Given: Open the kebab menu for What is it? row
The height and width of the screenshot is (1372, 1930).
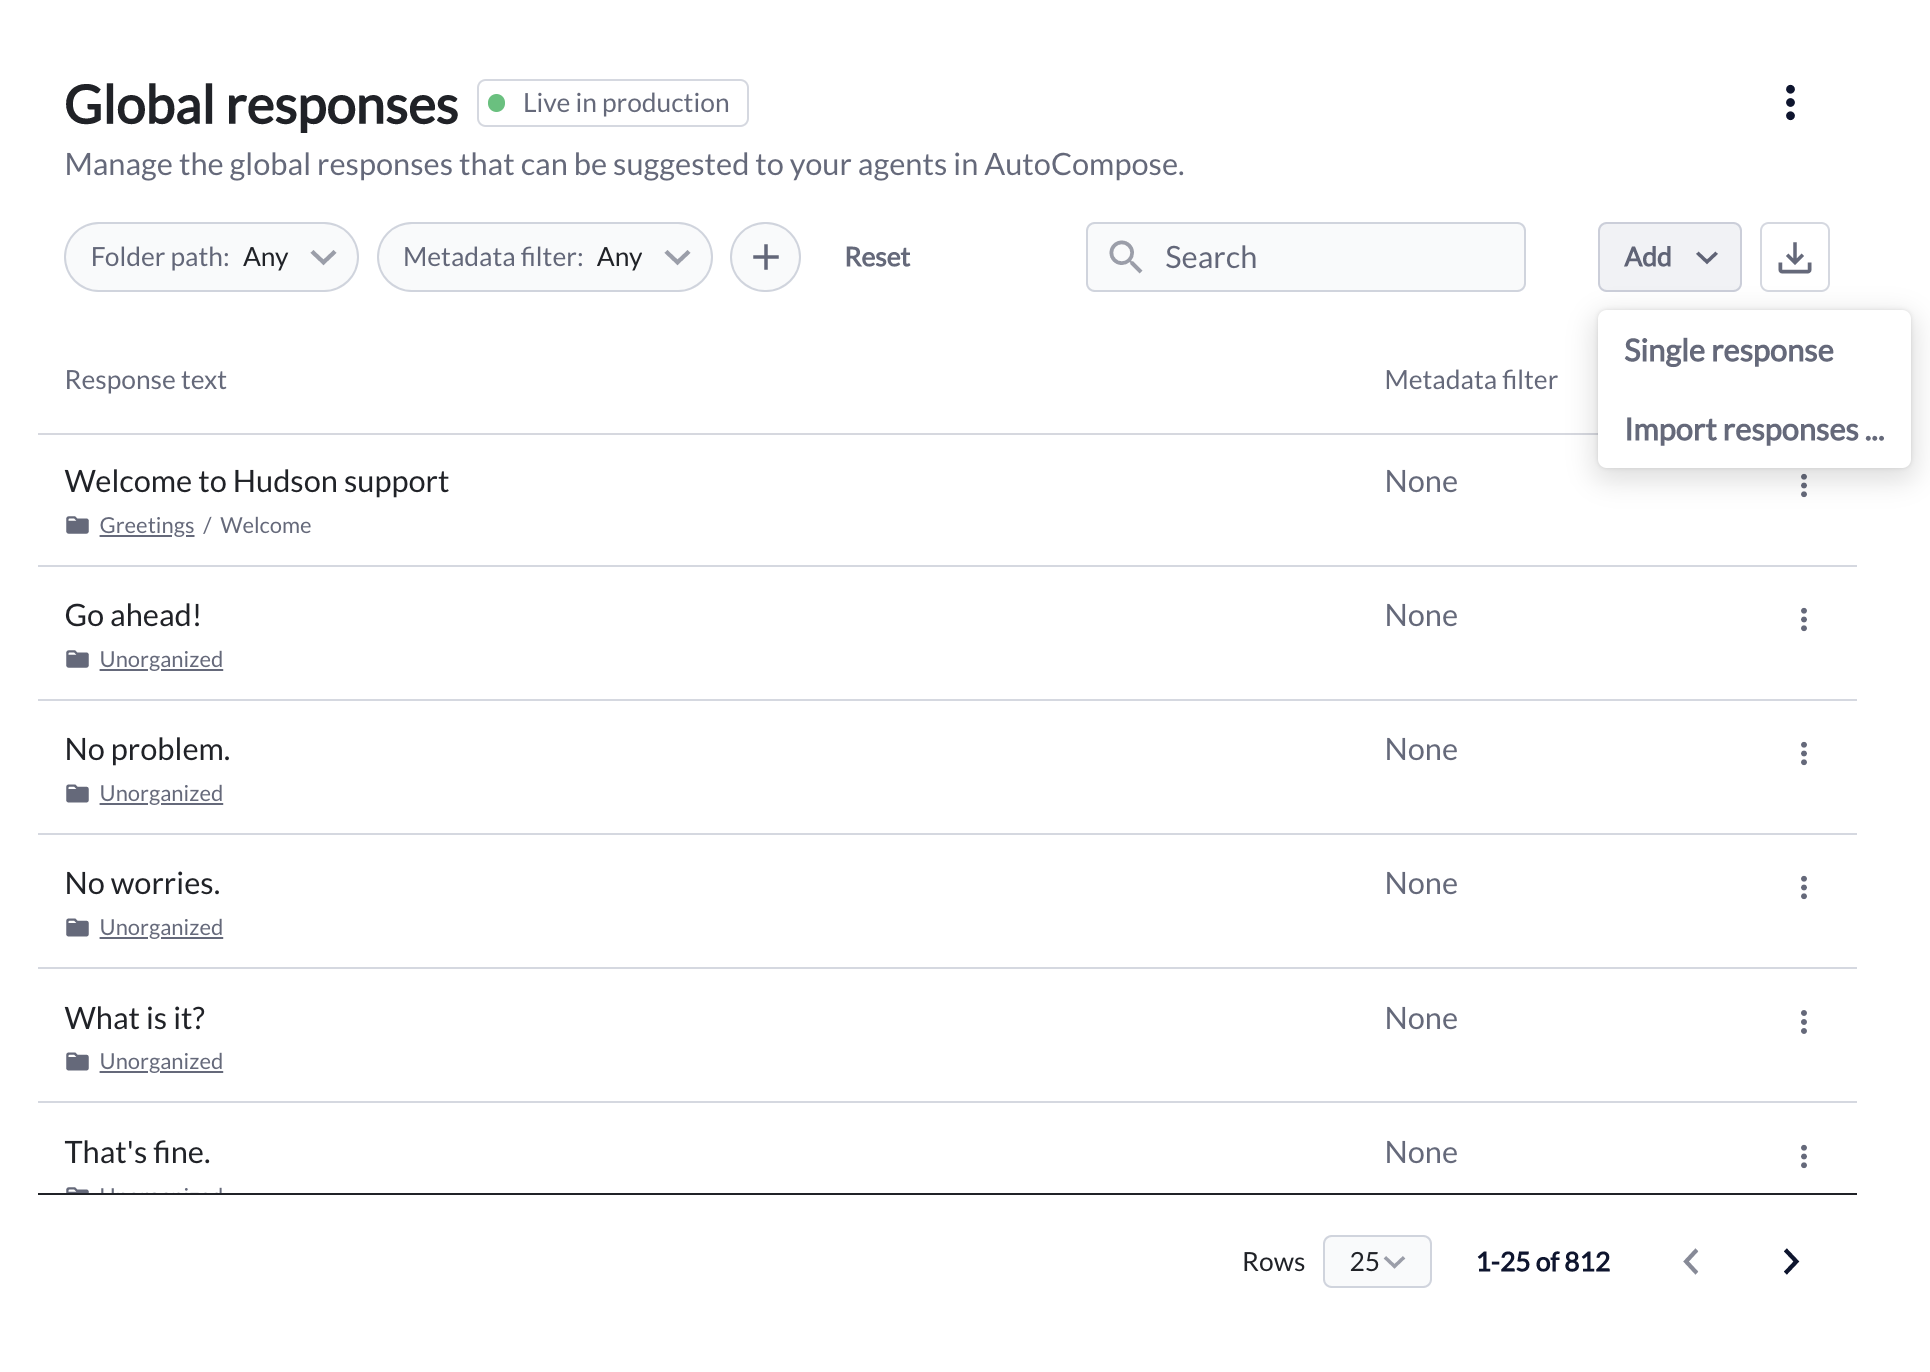Looking at the screenshot, I should coord(1803,1022).
